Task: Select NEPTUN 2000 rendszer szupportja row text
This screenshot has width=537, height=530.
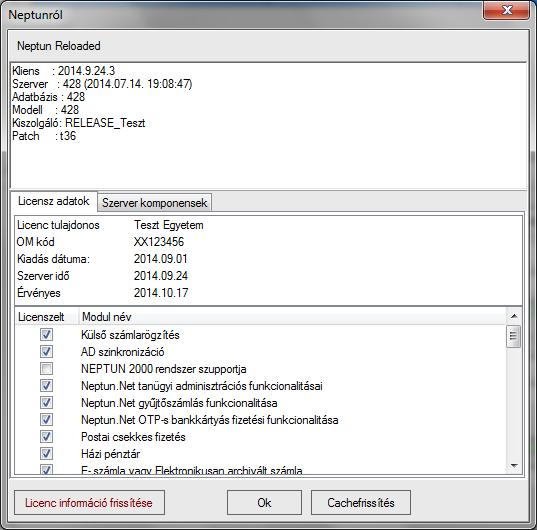Action: coord(163,369)
